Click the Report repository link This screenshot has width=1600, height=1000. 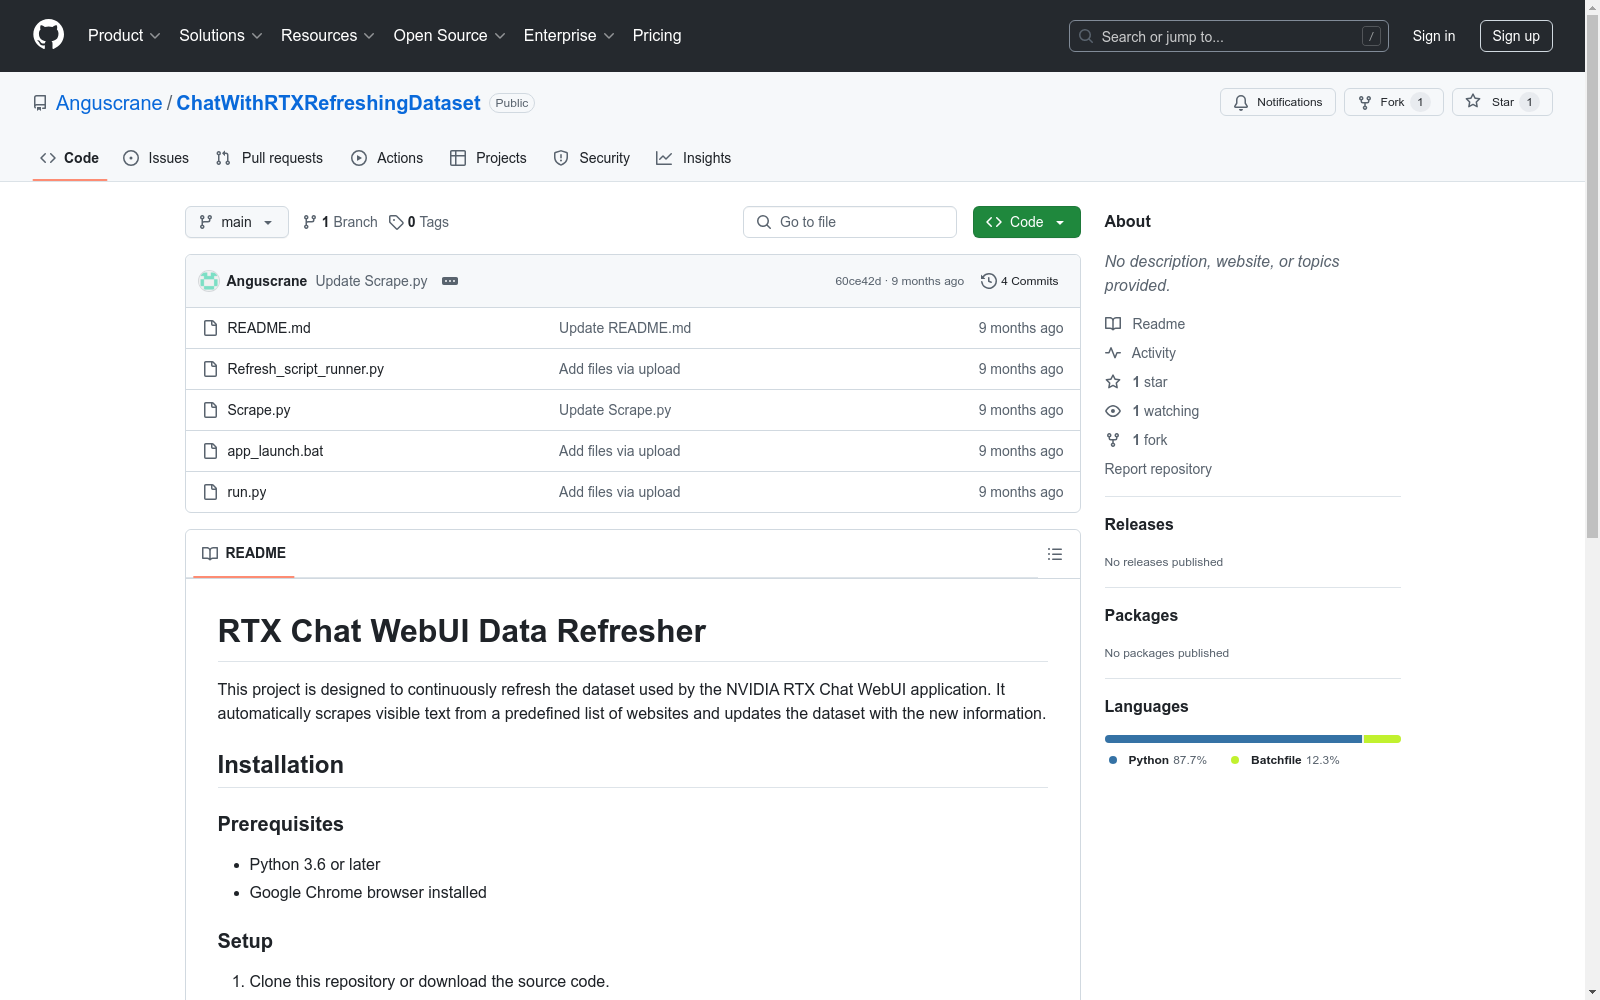click(x=1158, y=469)
